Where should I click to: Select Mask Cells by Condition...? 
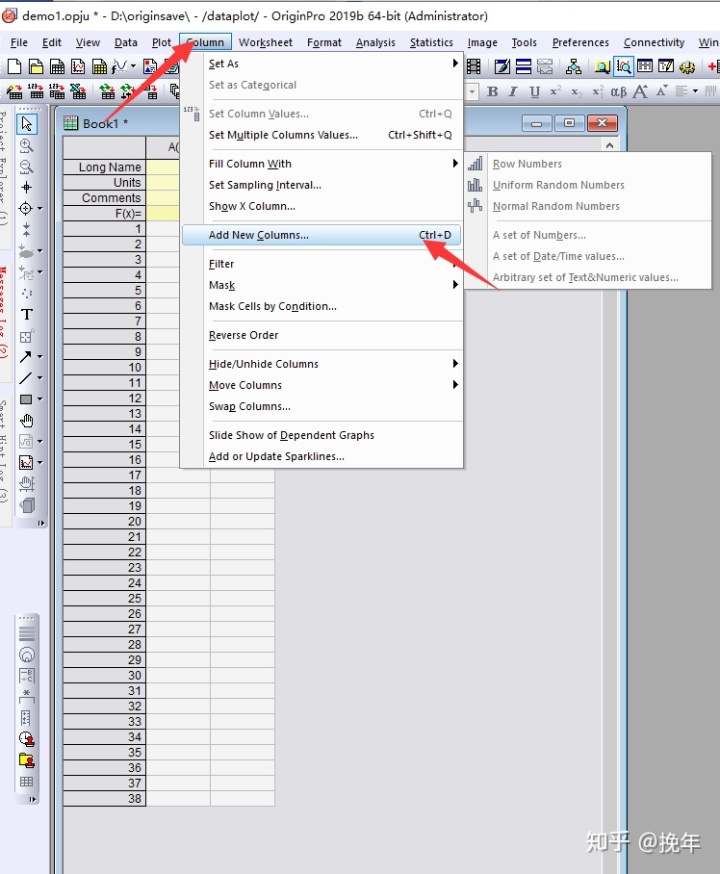pyautogui.click(x=331, y=306)
